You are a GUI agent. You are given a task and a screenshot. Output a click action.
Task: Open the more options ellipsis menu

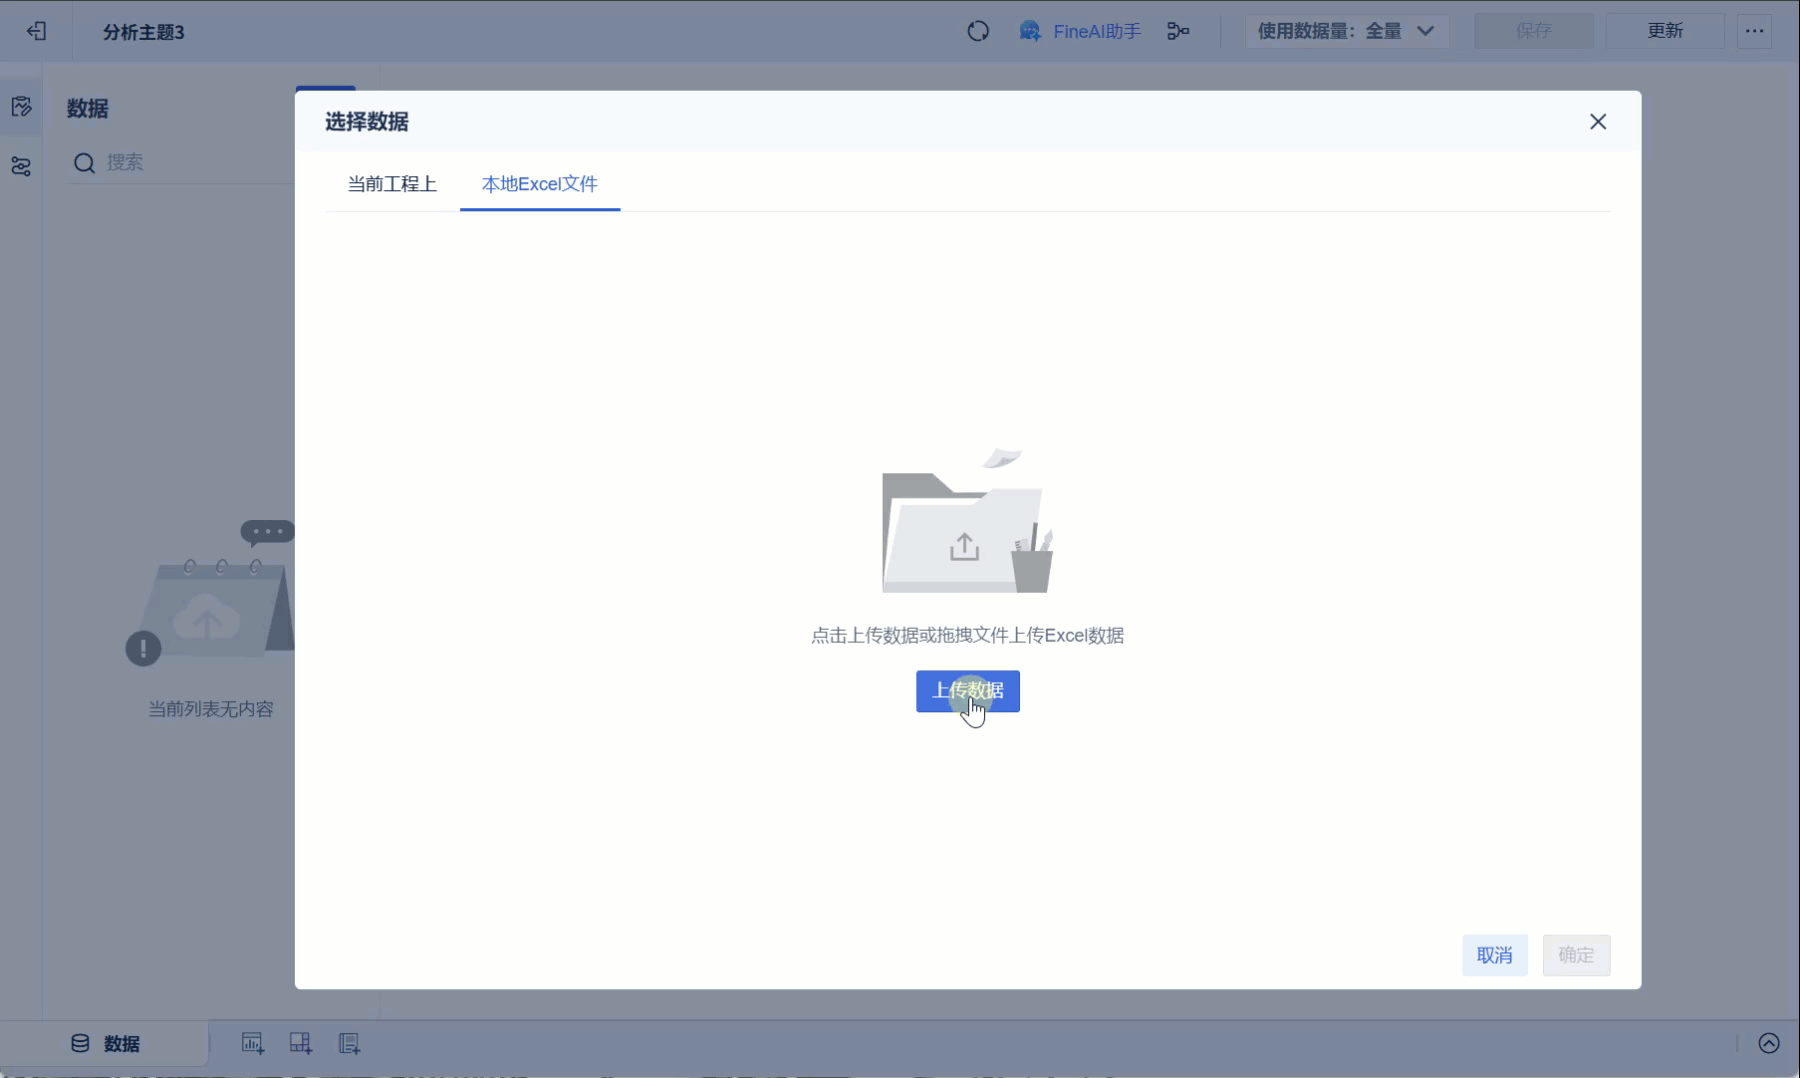tap(1755, 31)
